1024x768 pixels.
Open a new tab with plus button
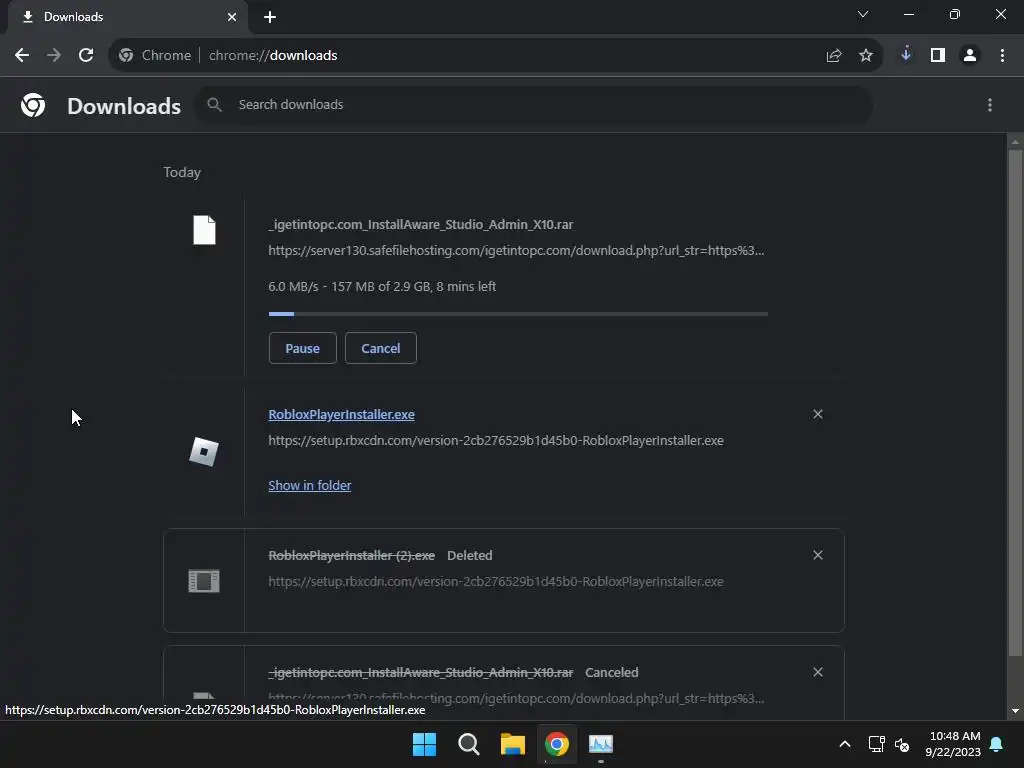[x=270, y=17]
